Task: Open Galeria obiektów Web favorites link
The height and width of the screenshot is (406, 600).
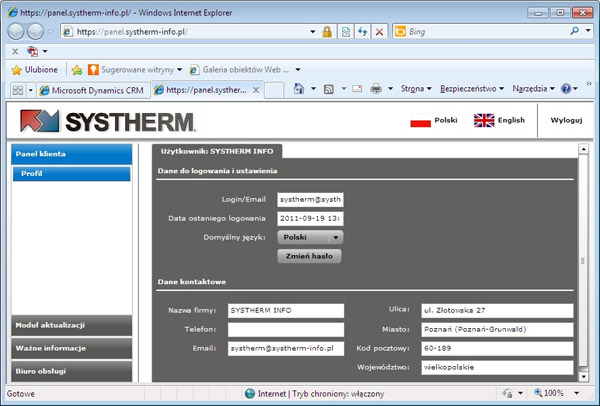Action: (x=245, y=70)
